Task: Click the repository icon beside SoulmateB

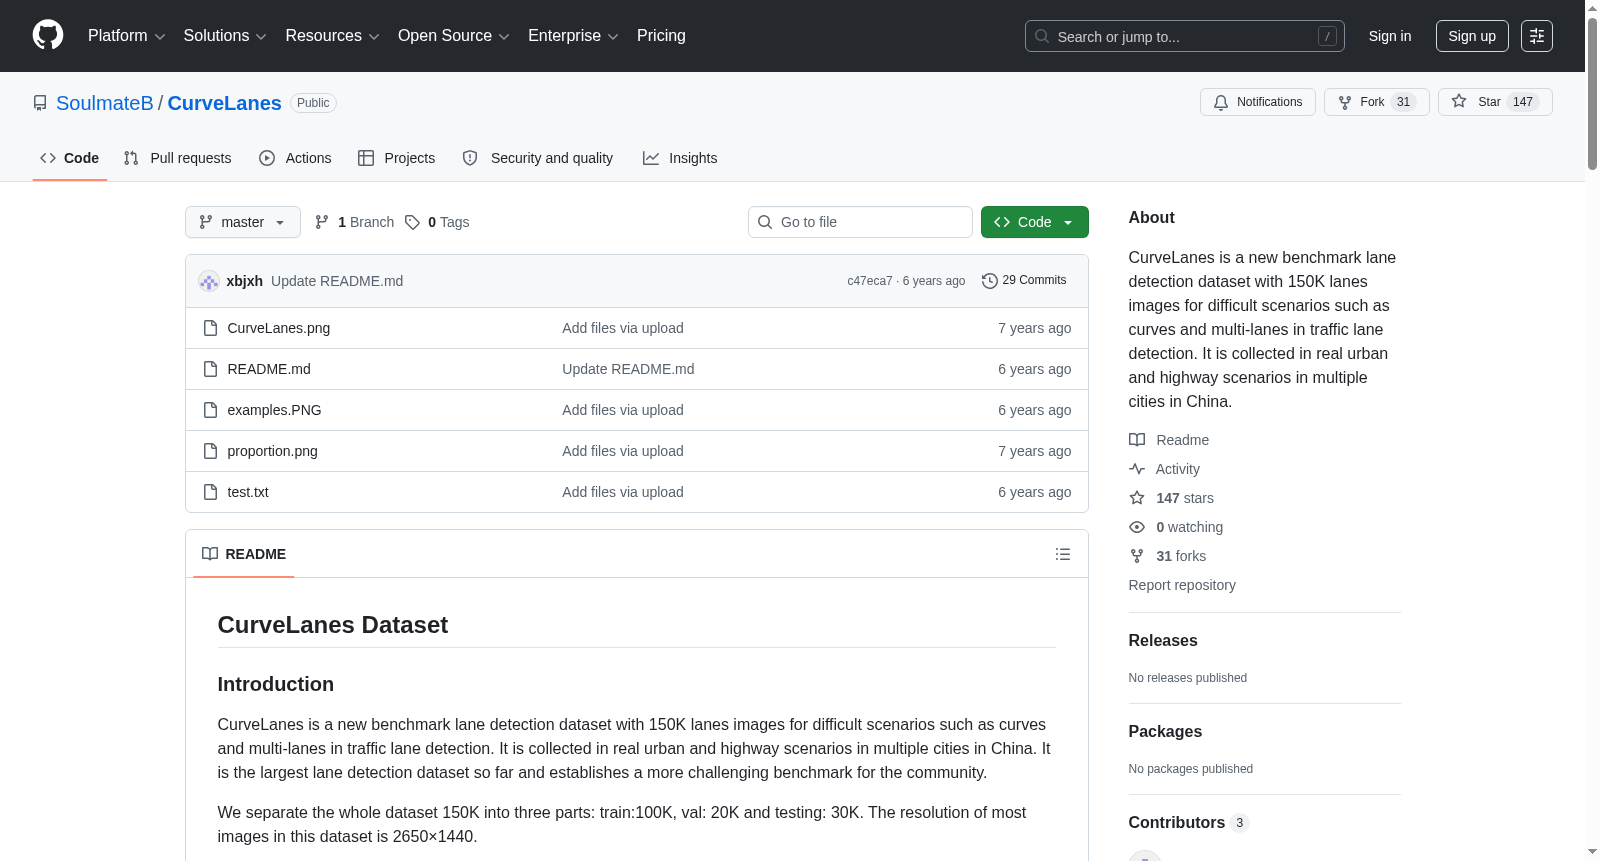Action: (40, 103)
